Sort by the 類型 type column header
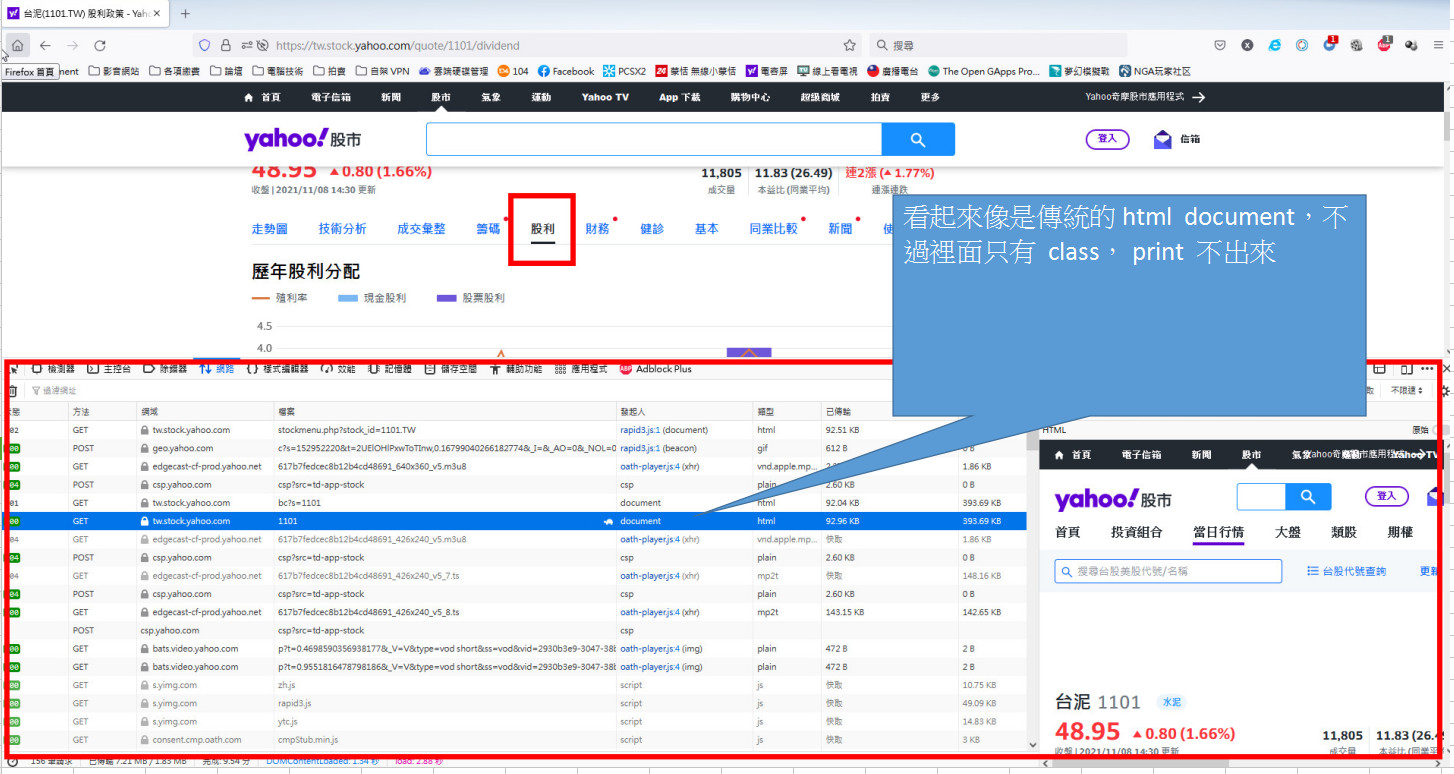Image resolution: width=1454 pixels, height=774 pixels. pos(787,411)
